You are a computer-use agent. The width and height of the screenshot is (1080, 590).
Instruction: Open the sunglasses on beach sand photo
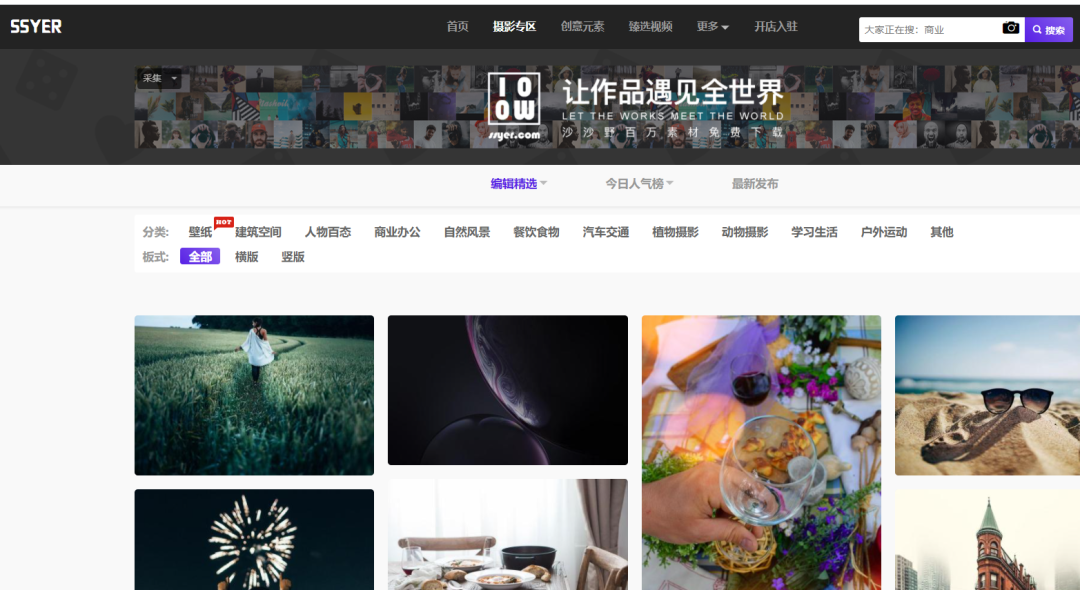tap(987, 395)
